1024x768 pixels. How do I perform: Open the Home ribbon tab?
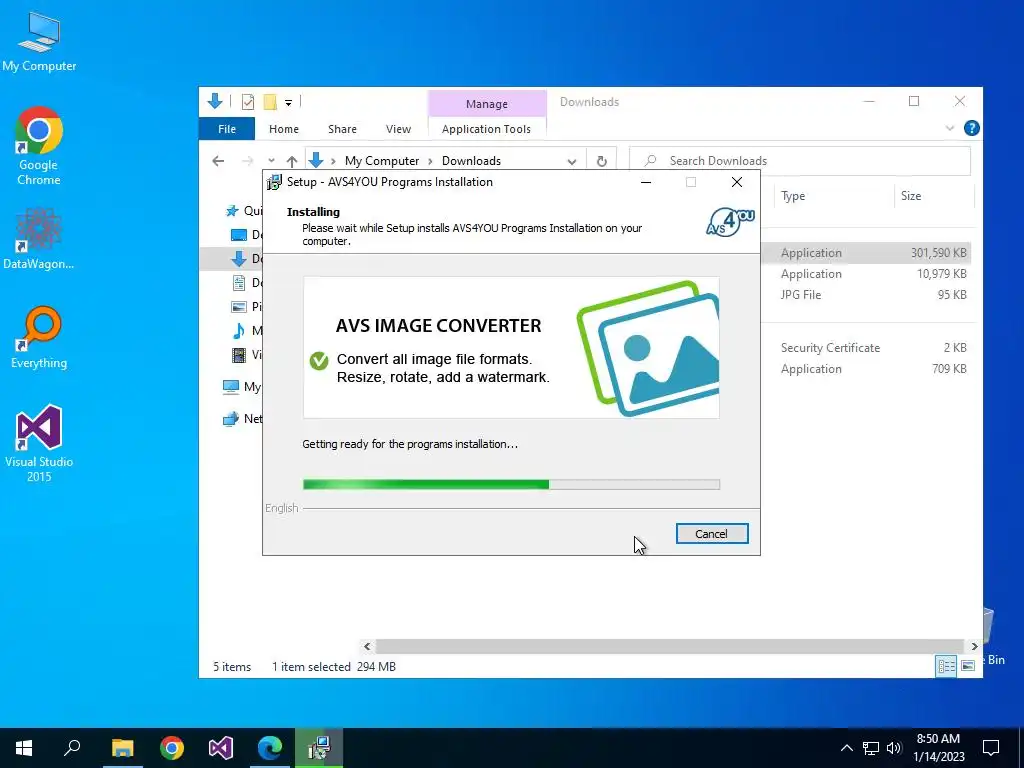[x=283, y=129]
